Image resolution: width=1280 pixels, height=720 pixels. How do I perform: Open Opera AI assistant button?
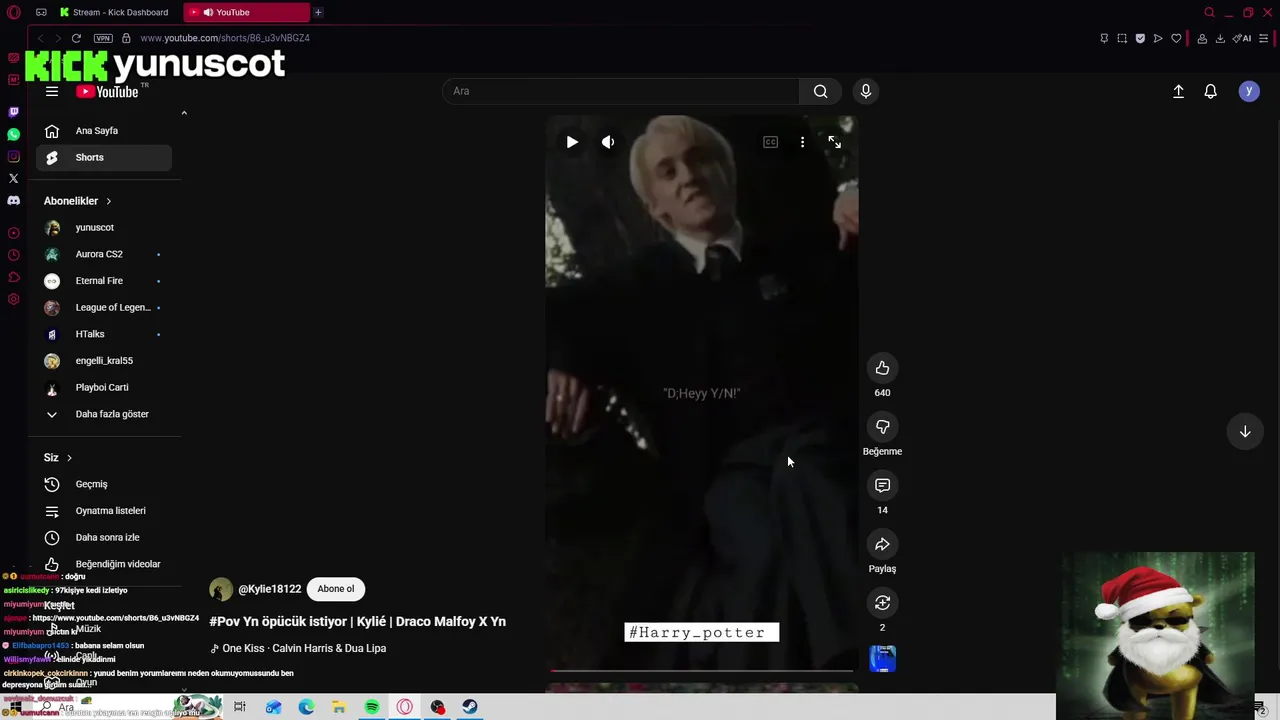pyautogui.click(x=1241, y=38)
